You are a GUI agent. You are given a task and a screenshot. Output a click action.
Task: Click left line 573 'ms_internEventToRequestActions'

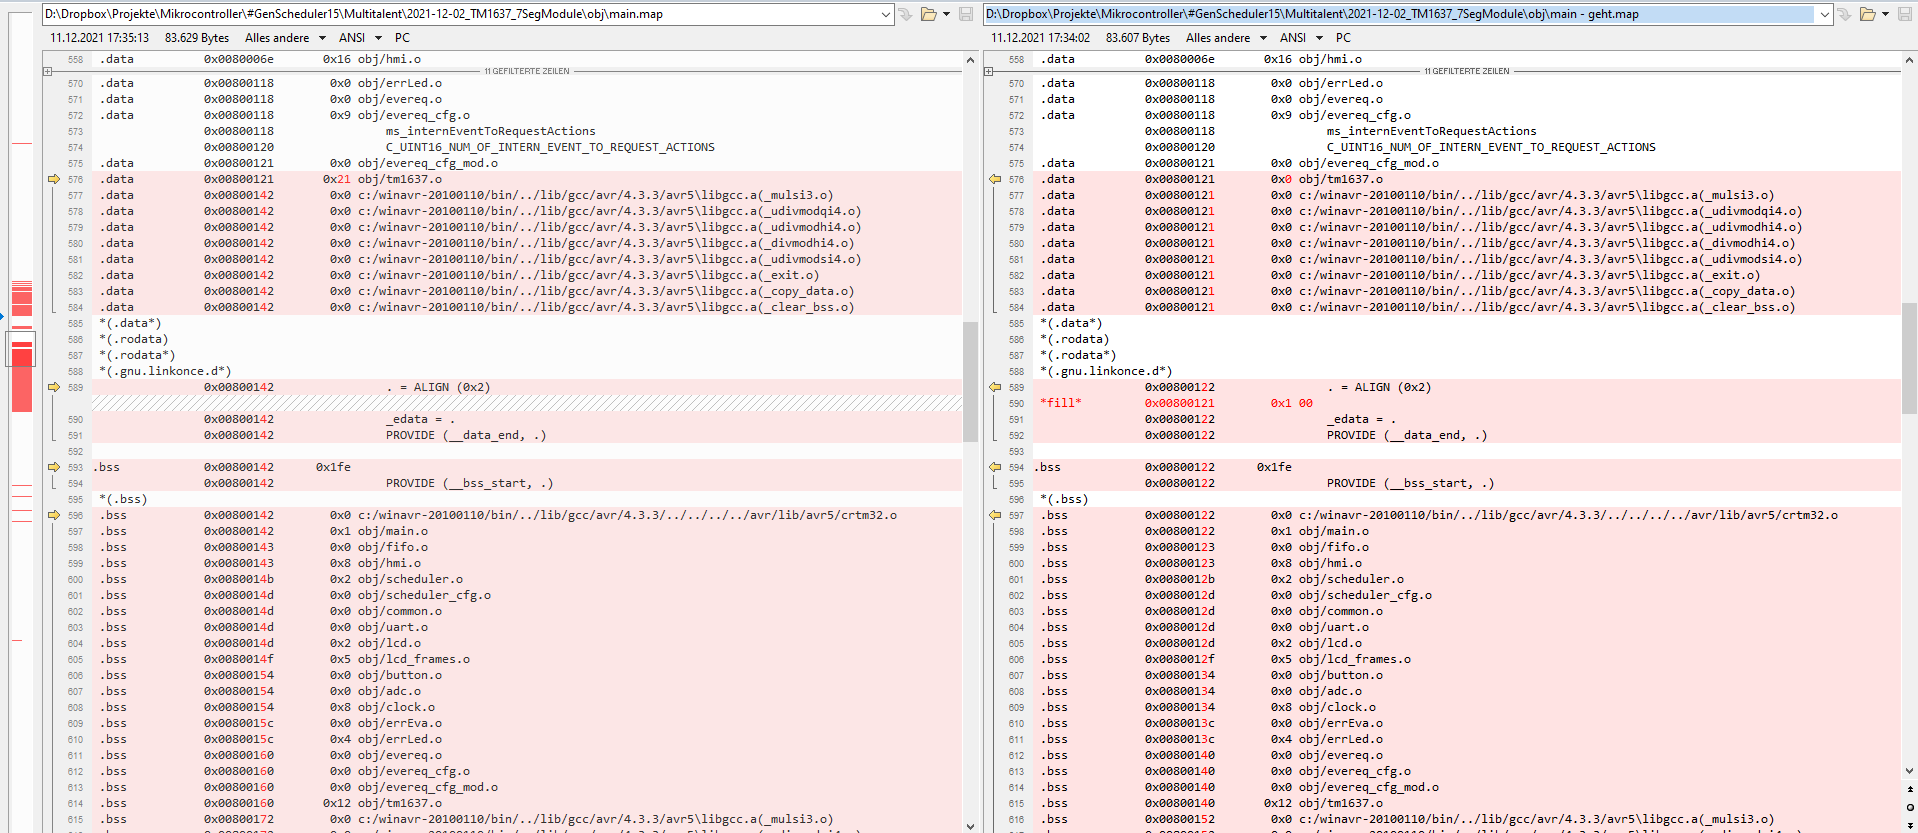[x=491, y=131]
